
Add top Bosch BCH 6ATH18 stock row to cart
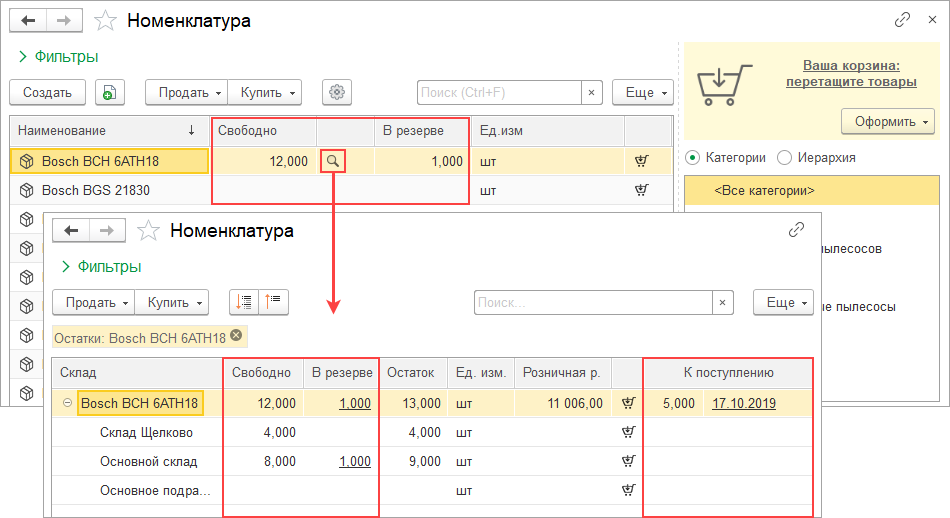coord(628,403)
